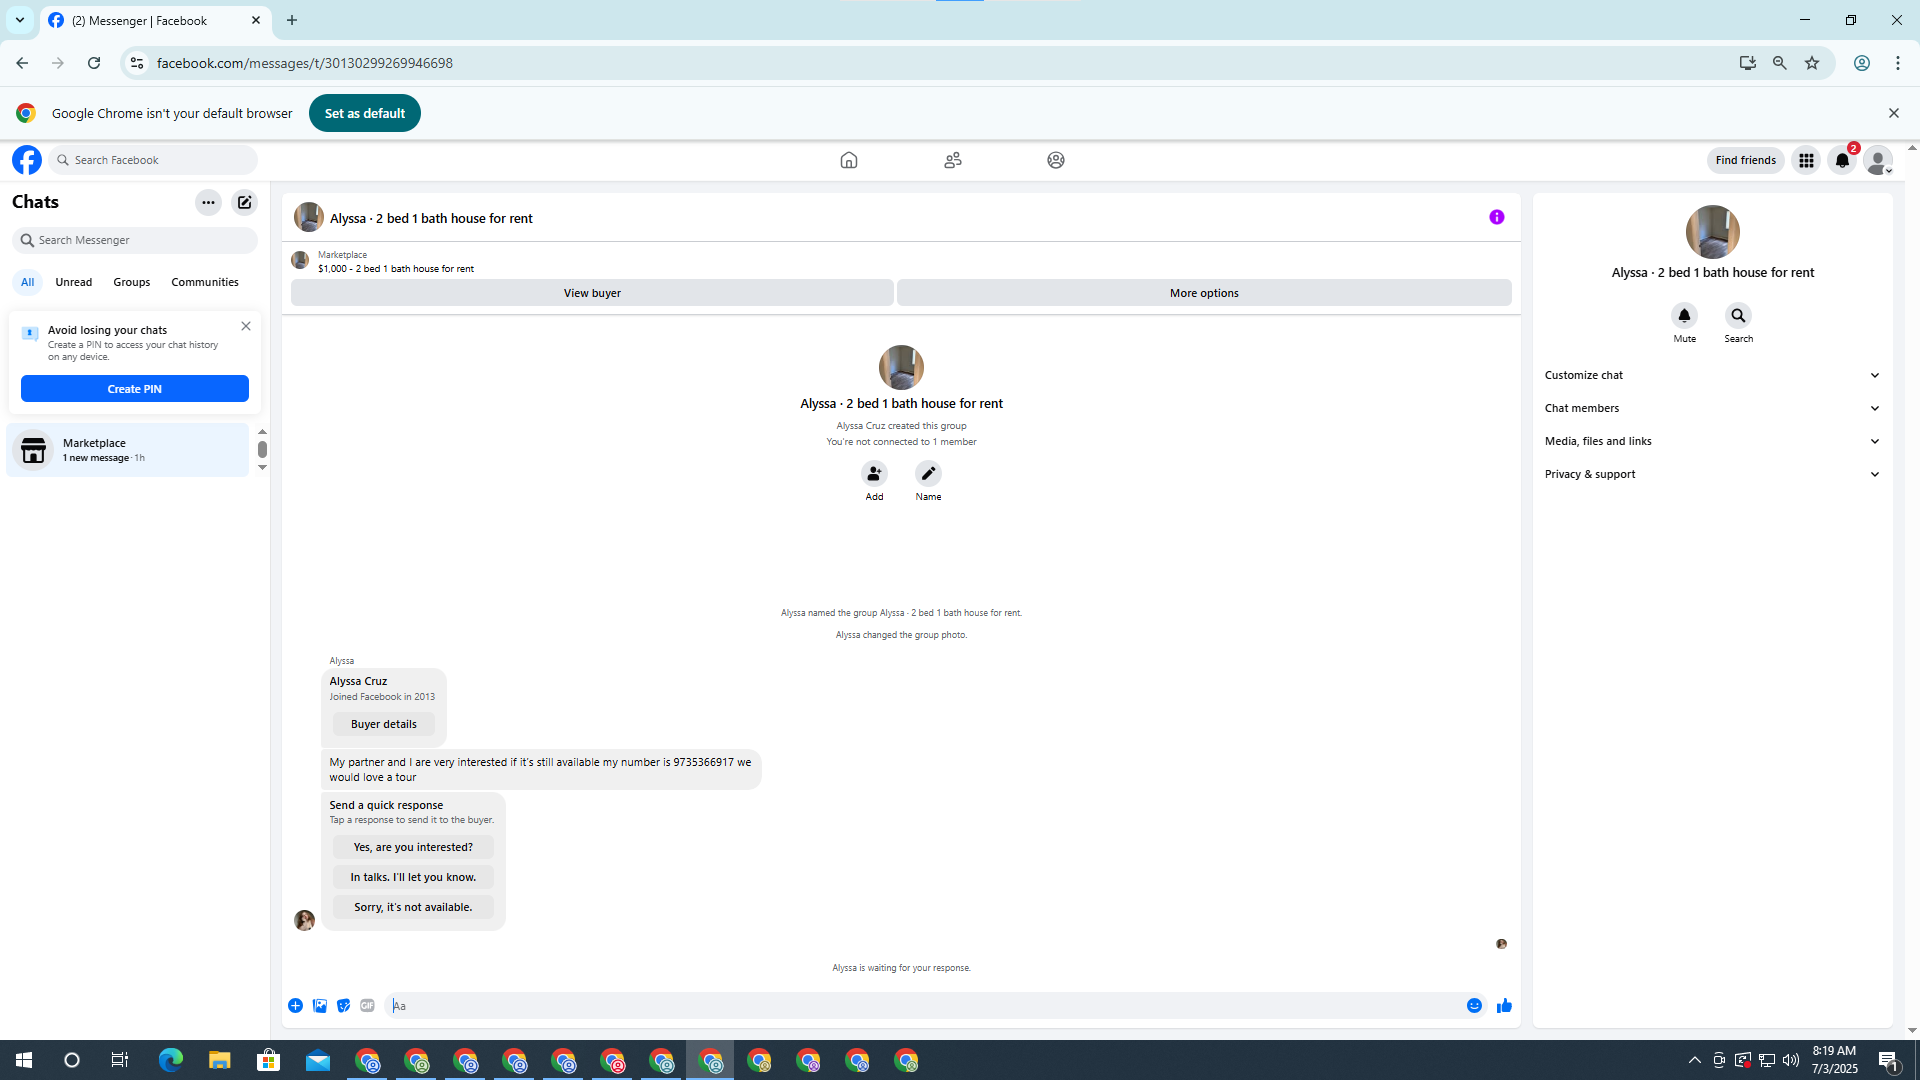Viewport: 1920px width, 1080px height.
Task: Open notifications bell with 2 badge
Action: pos(1841,160)
